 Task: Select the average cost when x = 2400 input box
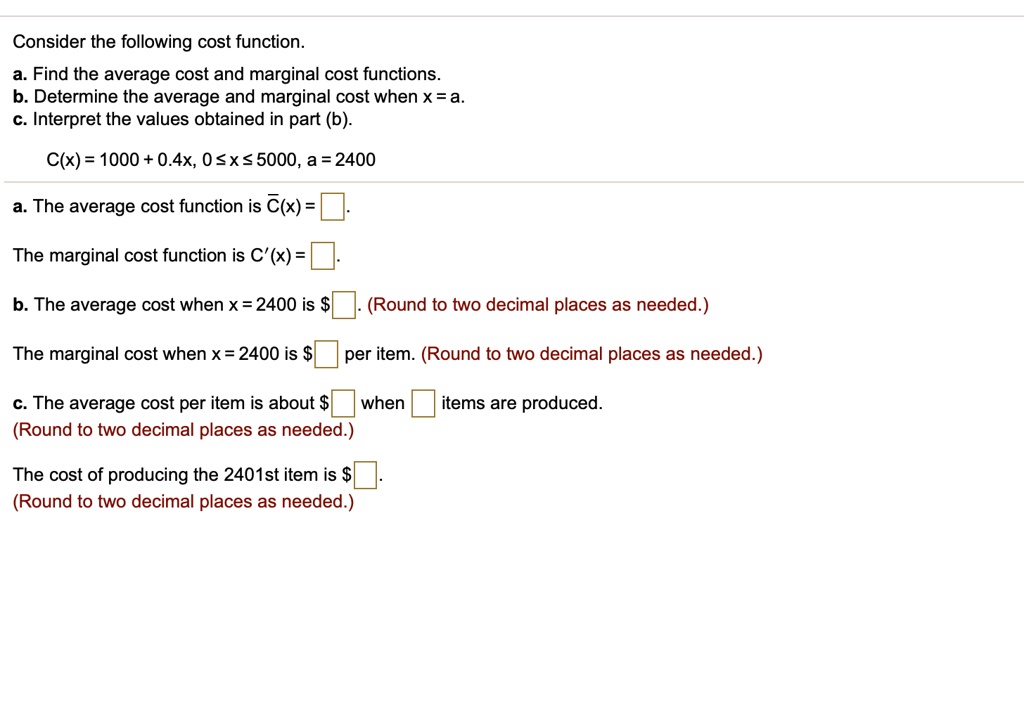343,305
